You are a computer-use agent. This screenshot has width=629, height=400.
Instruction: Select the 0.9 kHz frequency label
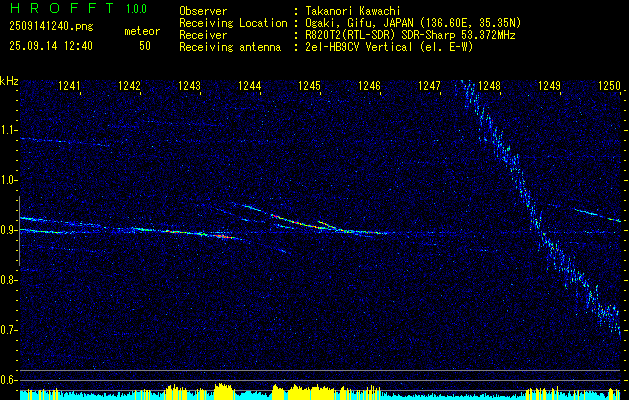[8, 230]
